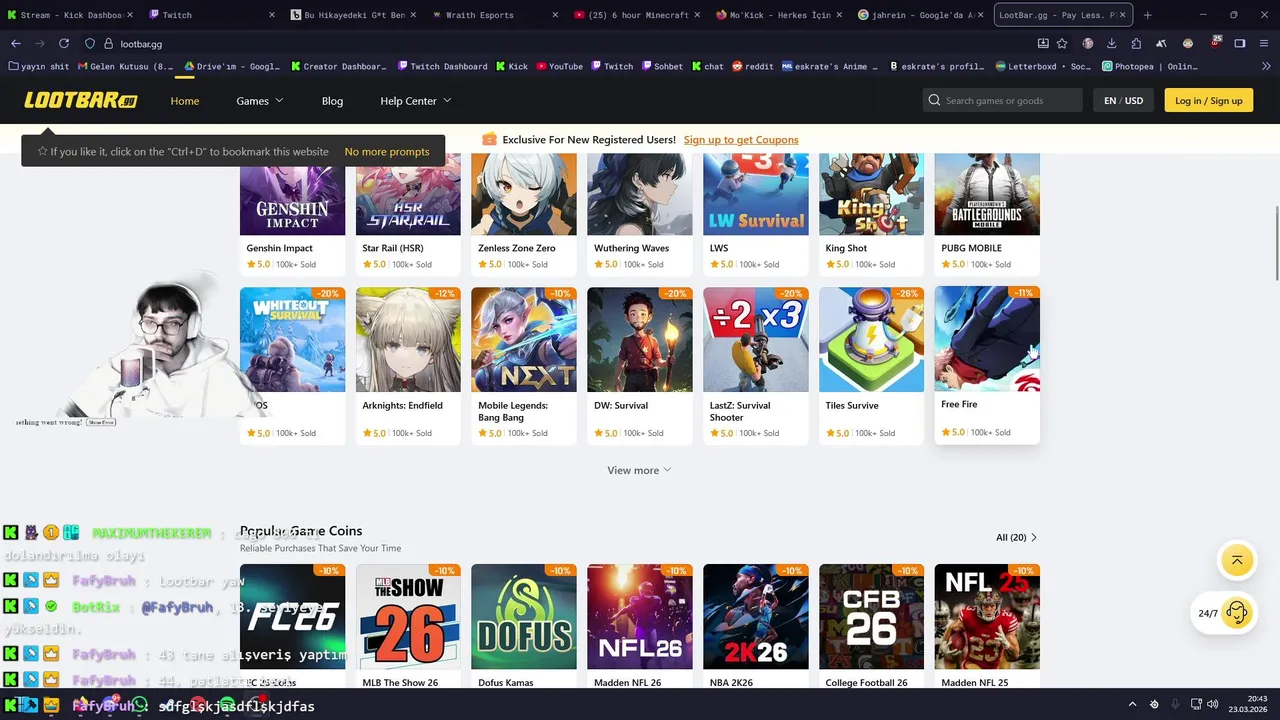The height and width of the screenshot is (720, 1280).
Task: Expand the Help Center dropdown
Action: [416, 100]
